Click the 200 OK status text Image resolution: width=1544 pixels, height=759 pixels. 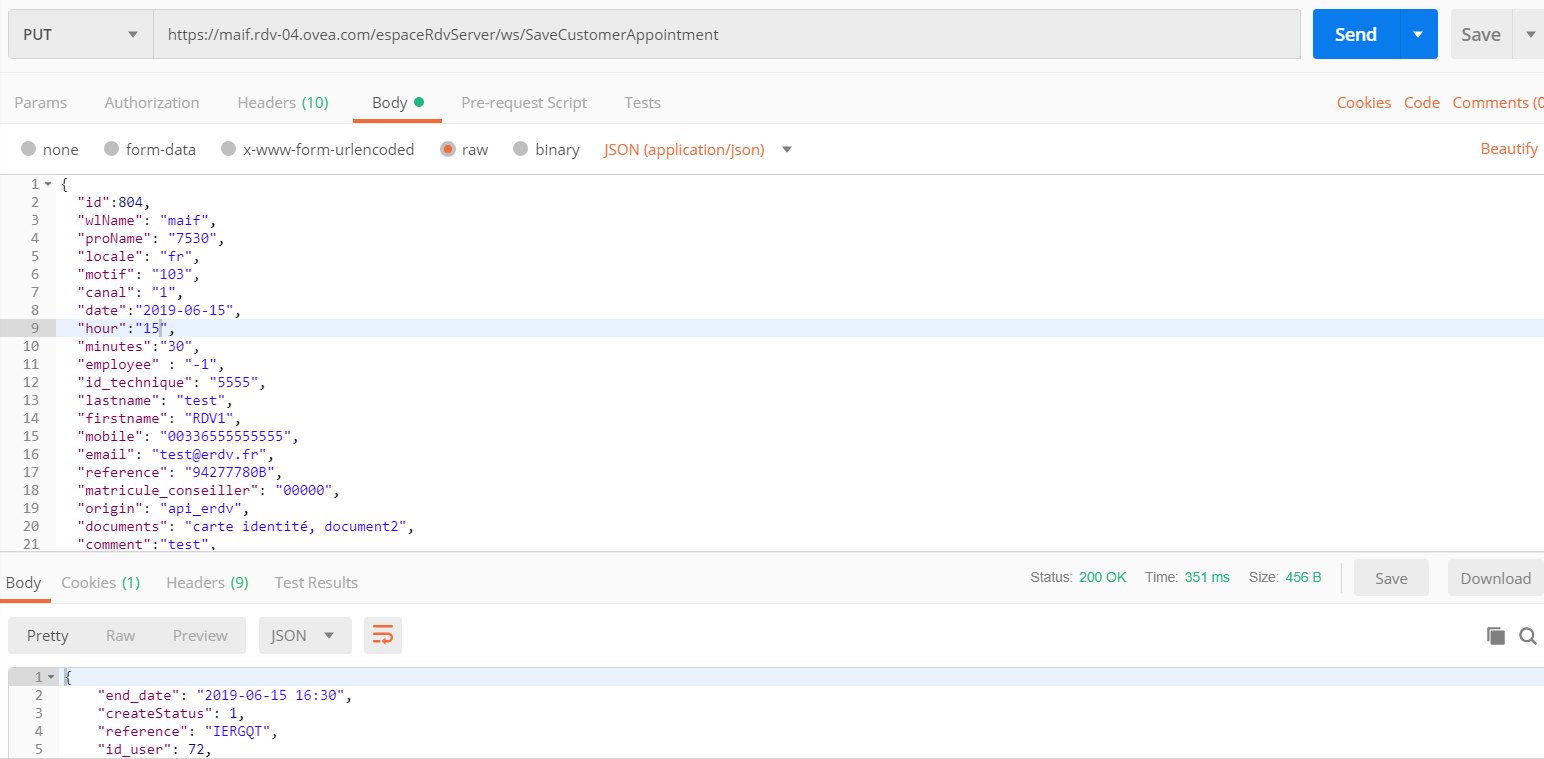(1103, 578)
